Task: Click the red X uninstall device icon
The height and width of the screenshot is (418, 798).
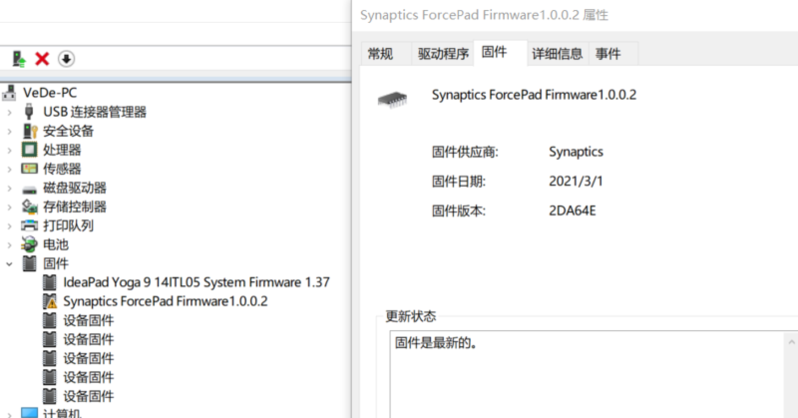Action: 42,59
